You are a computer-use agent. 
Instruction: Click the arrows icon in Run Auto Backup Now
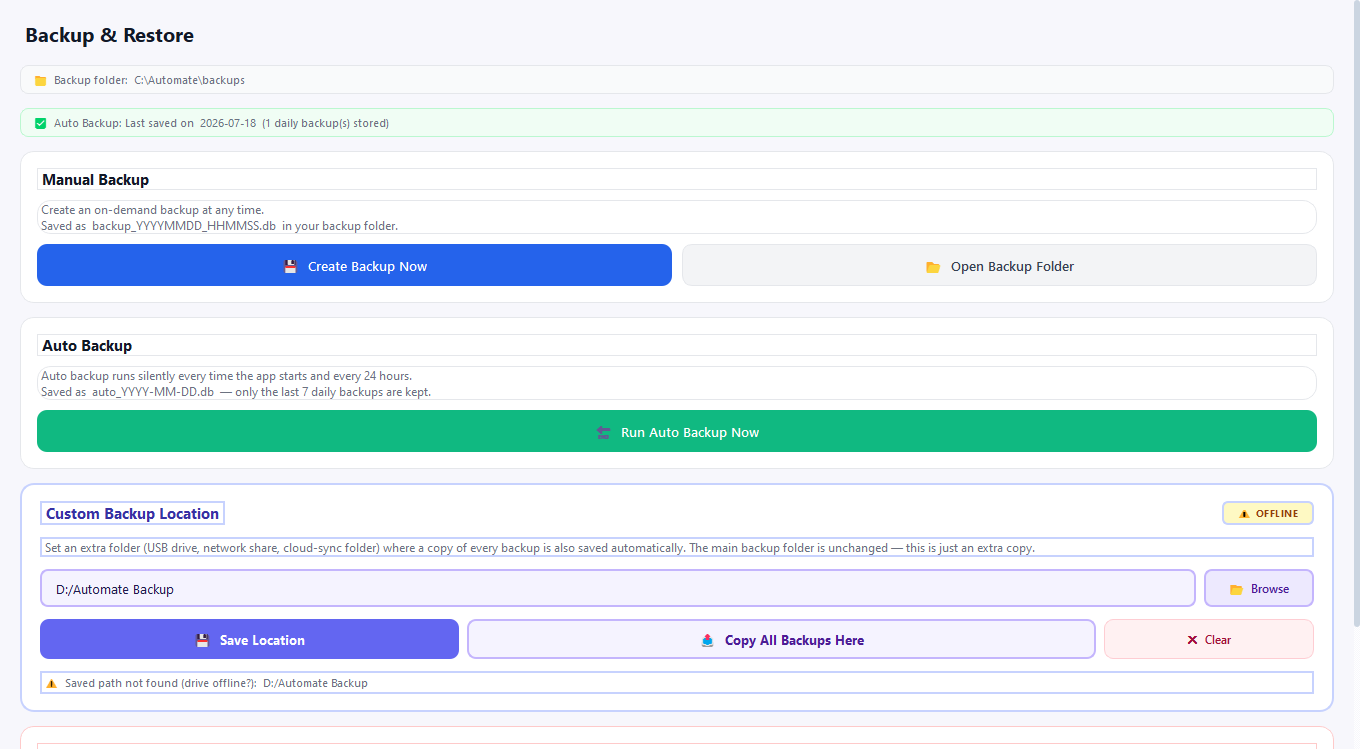point(603,432)
